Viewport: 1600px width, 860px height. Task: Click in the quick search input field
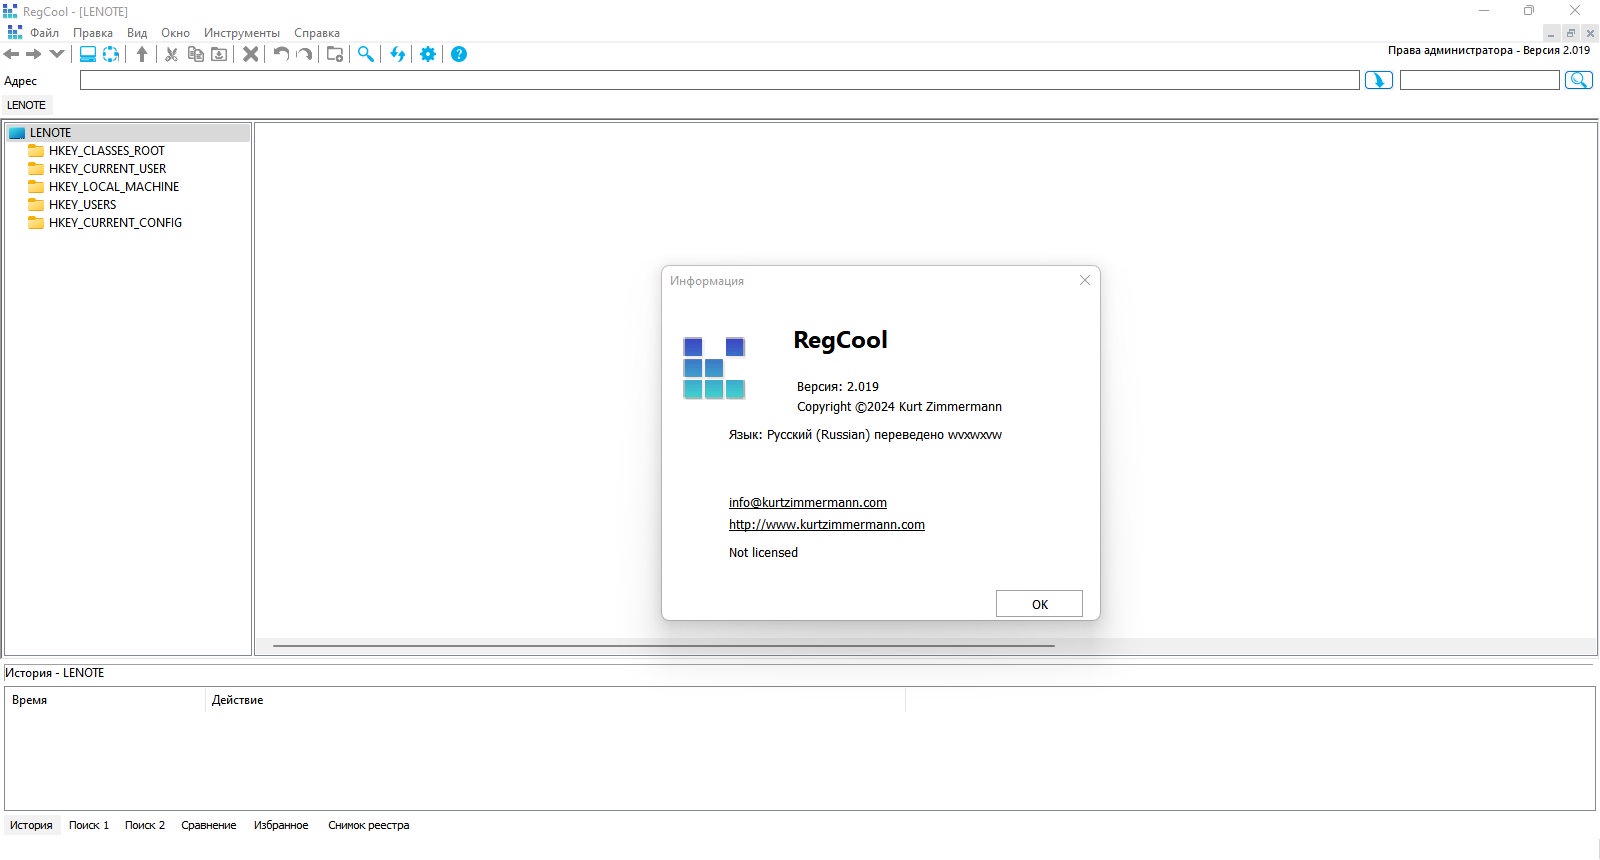(1480, 81)
